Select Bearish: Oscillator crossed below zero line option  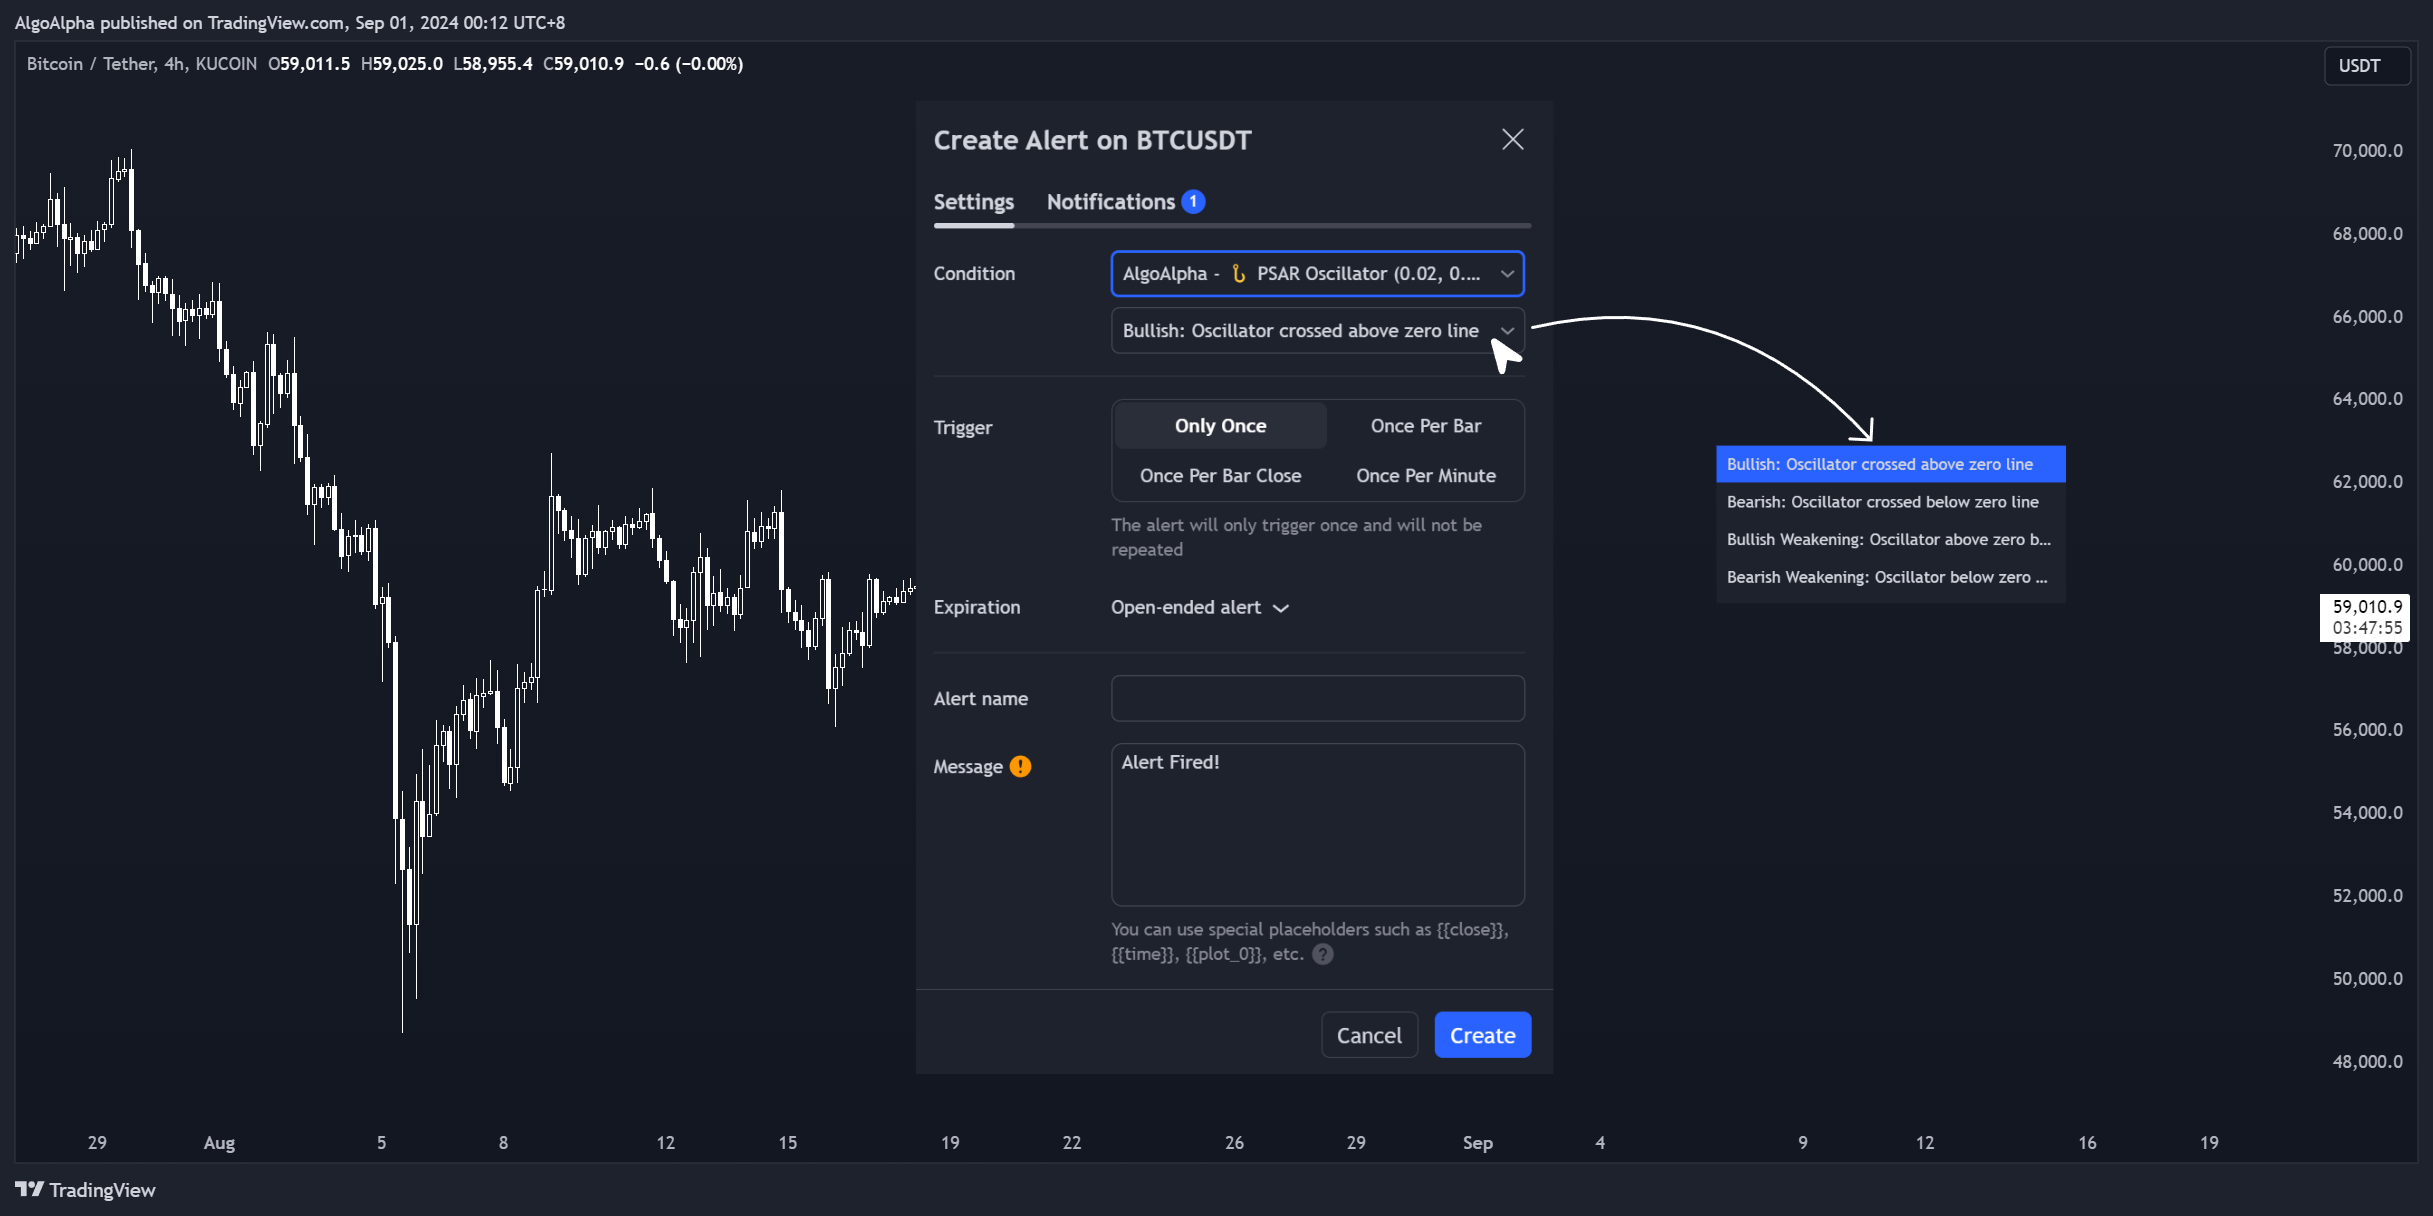[x=1890, y=502]
